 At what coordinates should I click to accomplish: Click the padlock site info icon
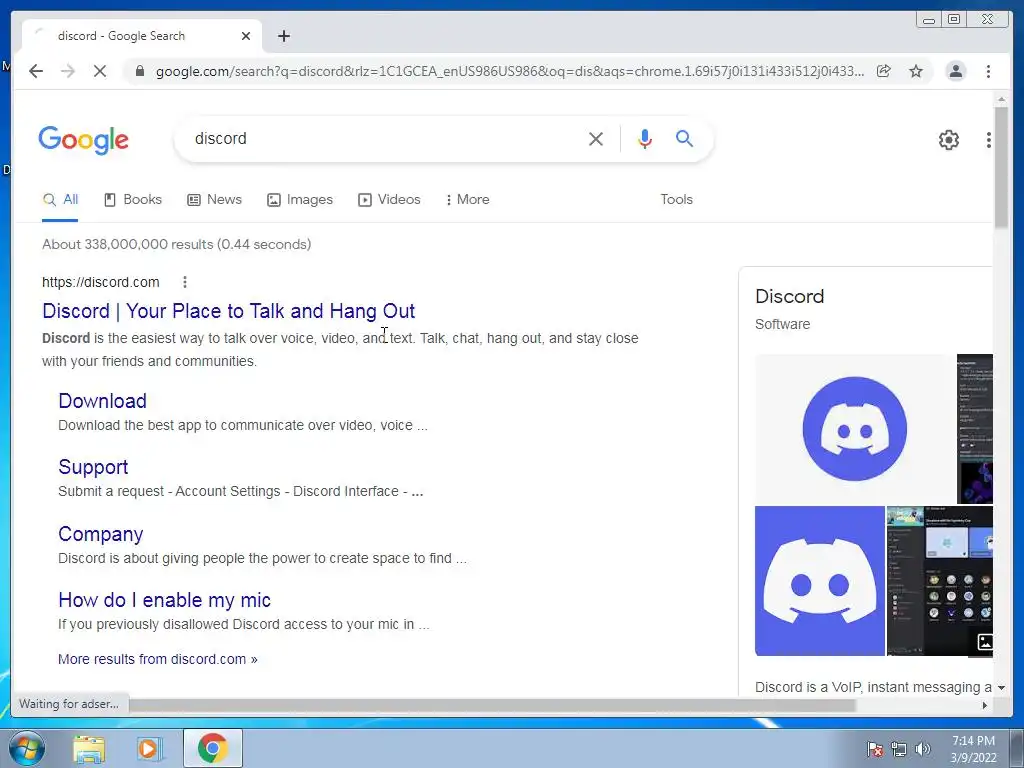tap(140, 71)
